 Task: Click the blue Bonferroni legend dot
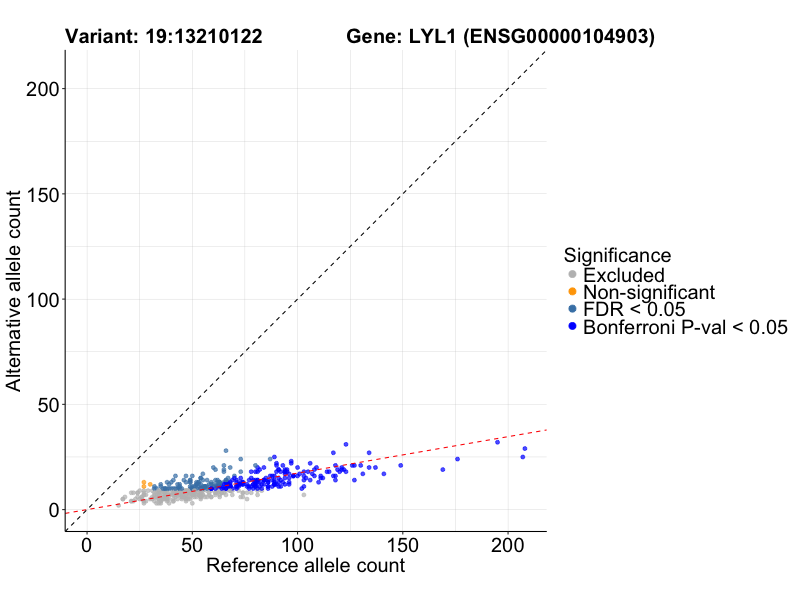pyautogui.click(x=572, y=326)
